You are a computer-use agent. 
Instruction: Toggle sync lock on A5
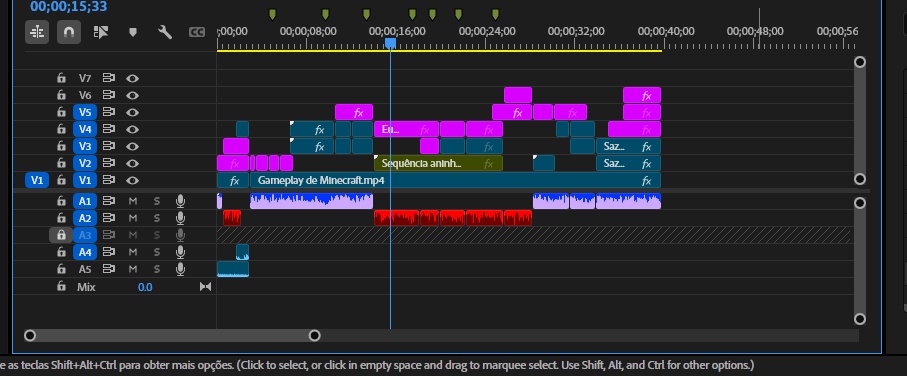coord(109,269)
